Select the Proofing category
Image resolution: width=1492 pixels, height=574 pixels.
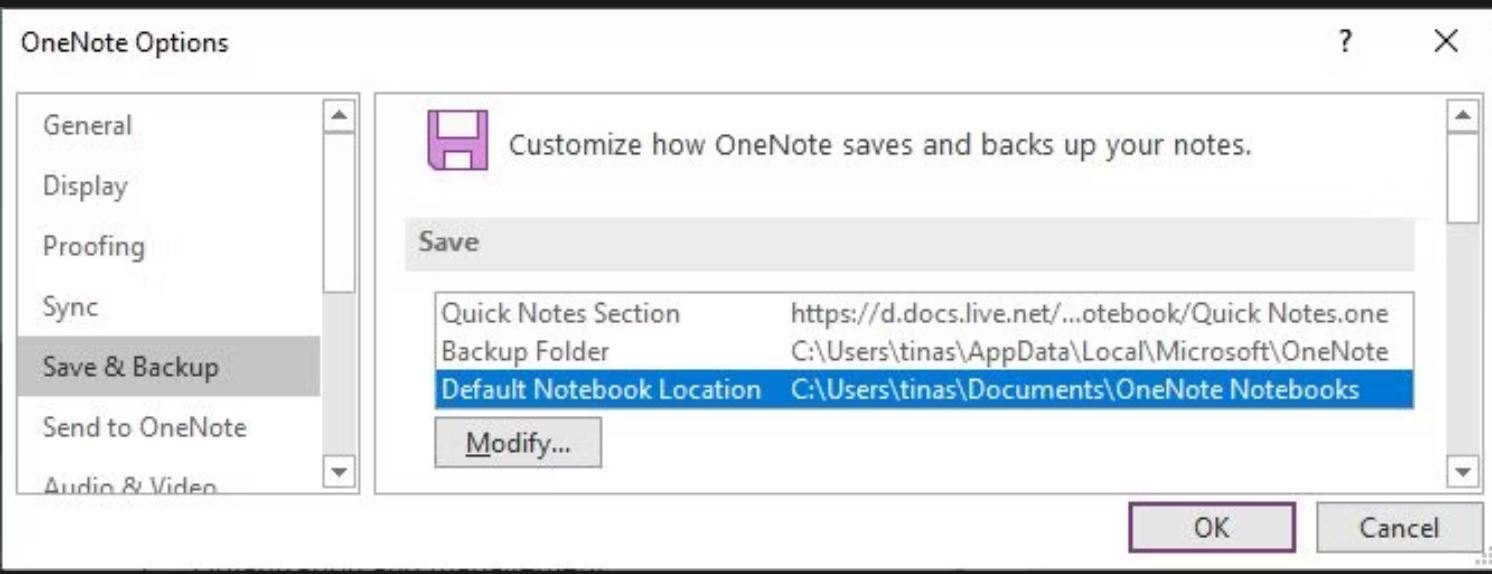(x=93, y=246)
